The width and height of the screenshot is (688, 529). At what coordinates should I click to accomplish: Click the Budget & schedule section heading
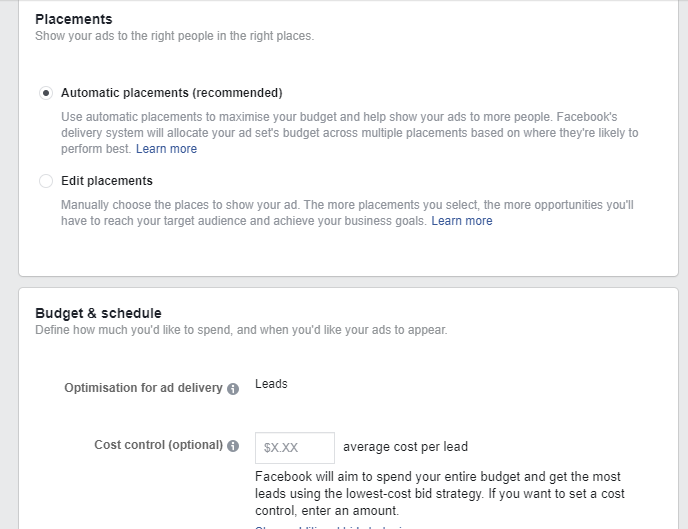pos(98,313)
